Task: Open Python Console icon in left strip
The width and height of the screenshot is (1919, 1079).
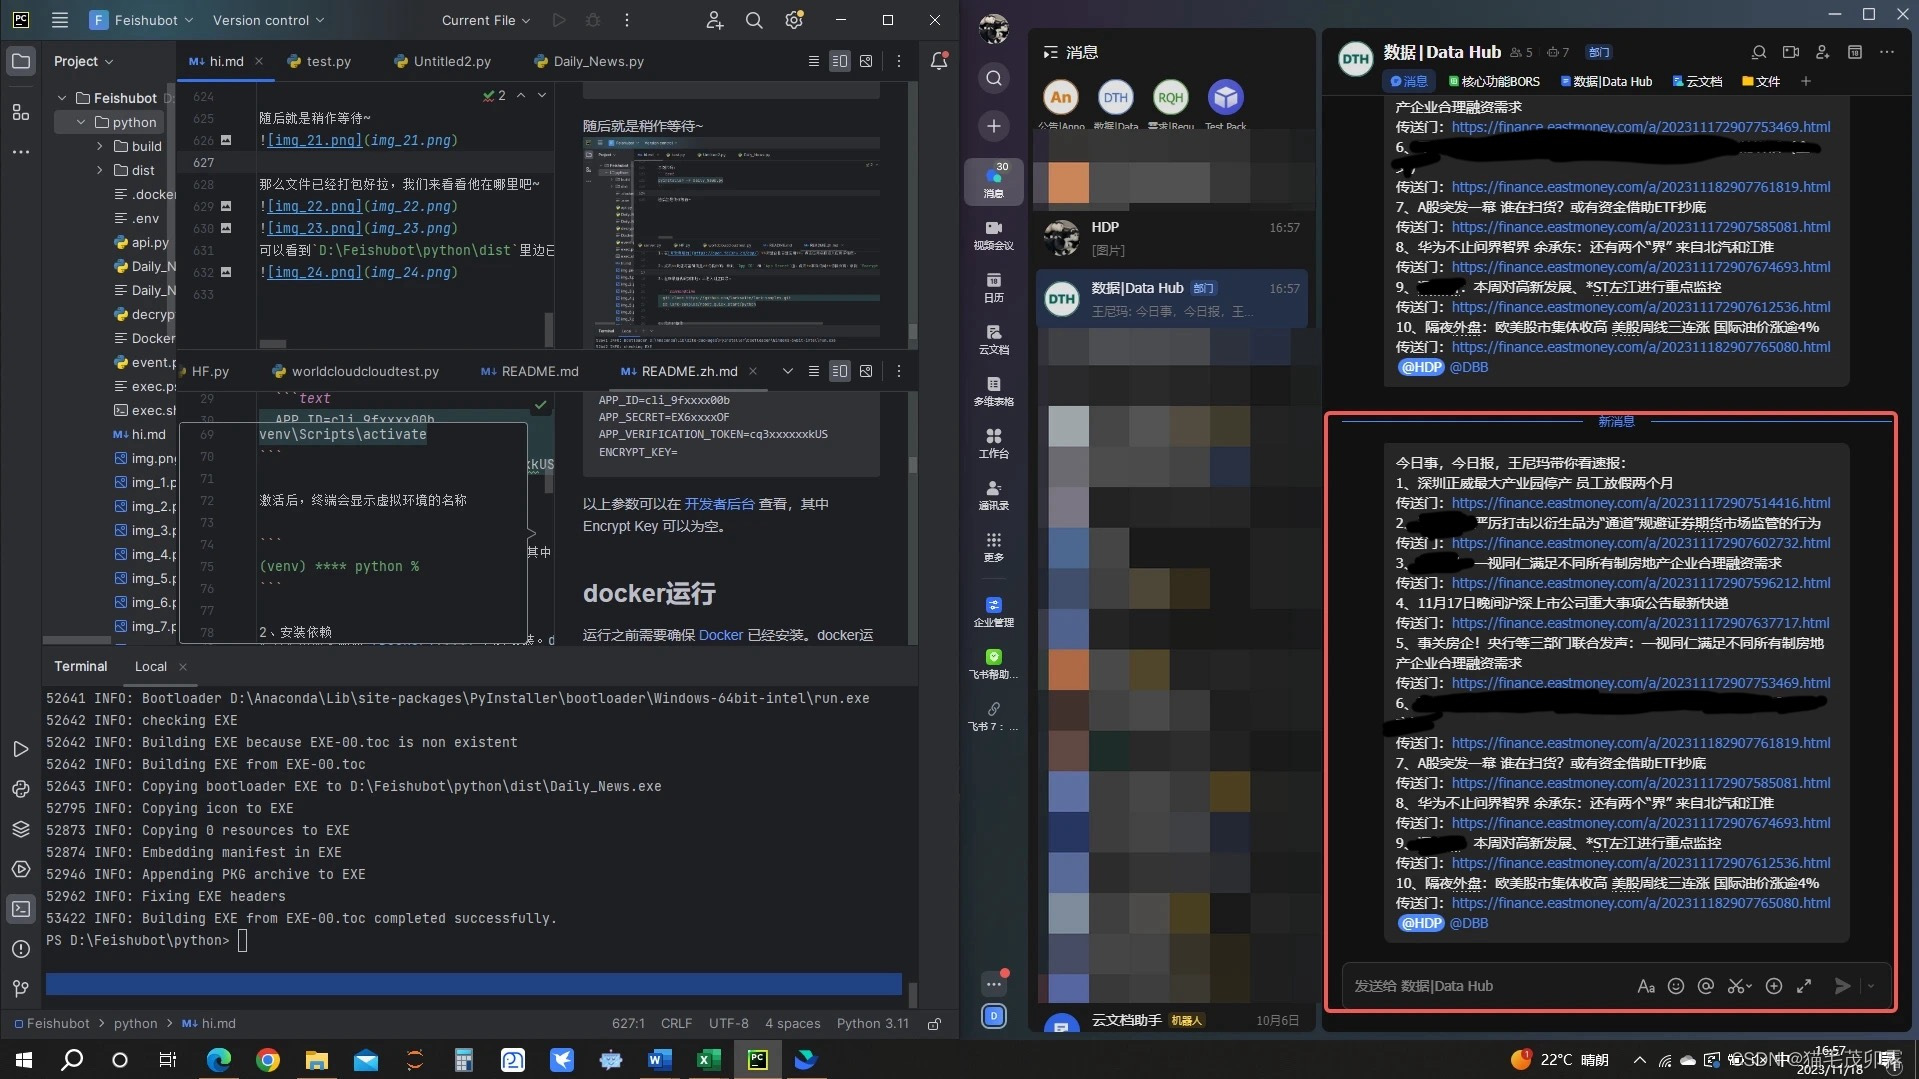Action: point(21,789)
